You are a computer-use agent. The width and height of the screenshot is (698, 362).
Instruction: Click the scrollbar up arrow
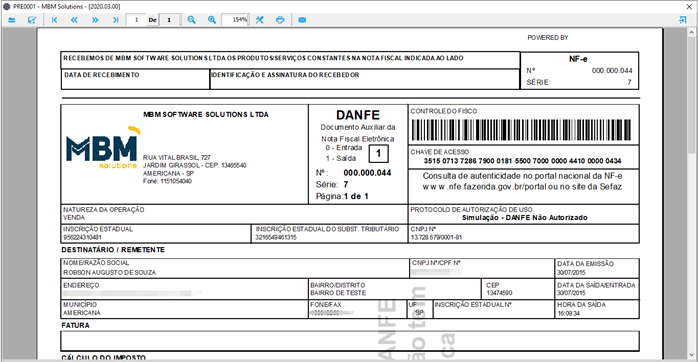tap(691, 32)
